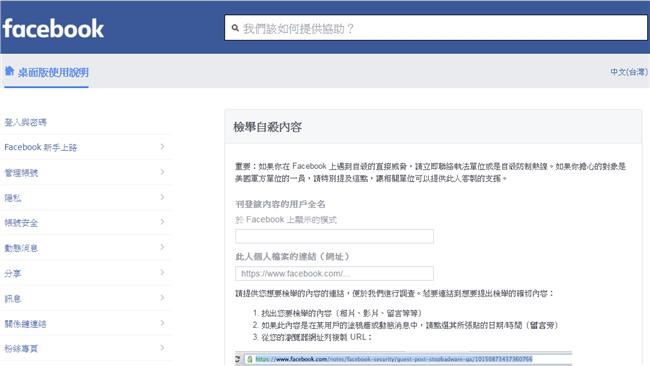Screen dimensions: 650x366
Task: Open the 訊息 sidebar item
Action: pos(13,299)
